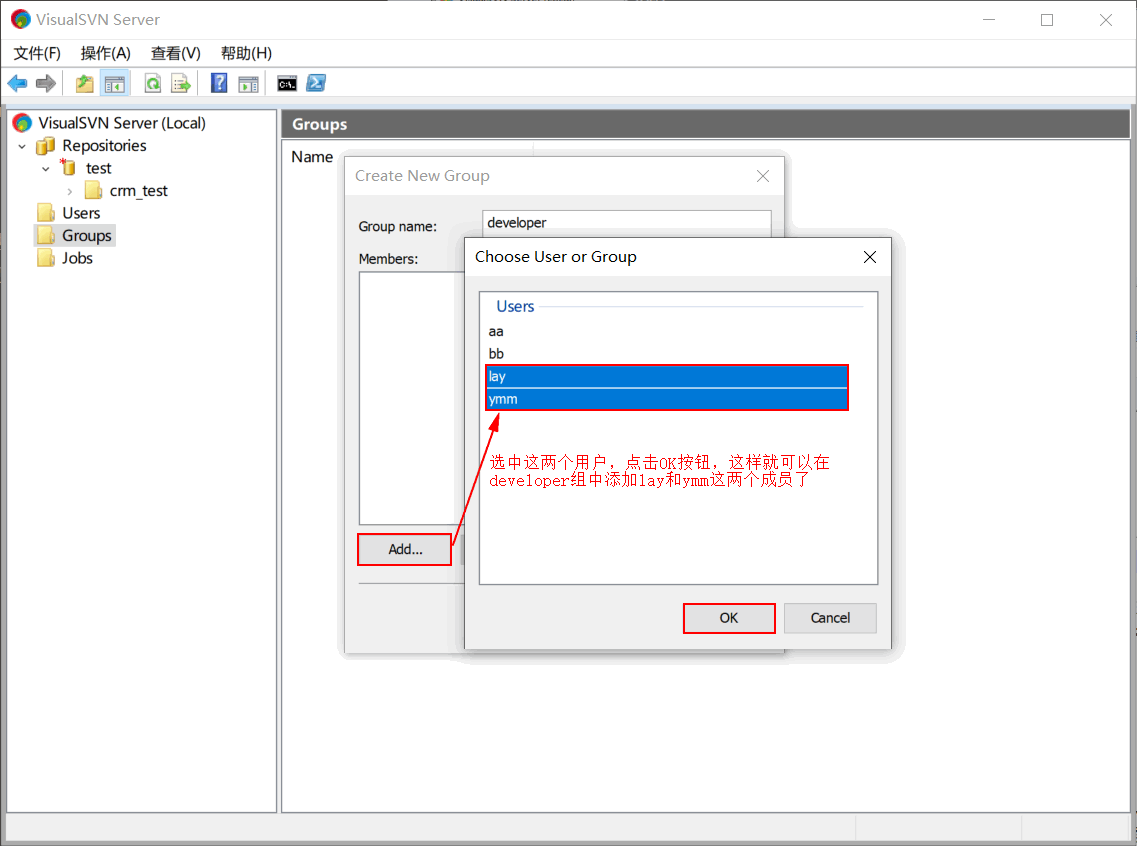Click the Refresh toolbar icon
The height and width of the screenshot is (846, 1137).
(x=153, y=83)
